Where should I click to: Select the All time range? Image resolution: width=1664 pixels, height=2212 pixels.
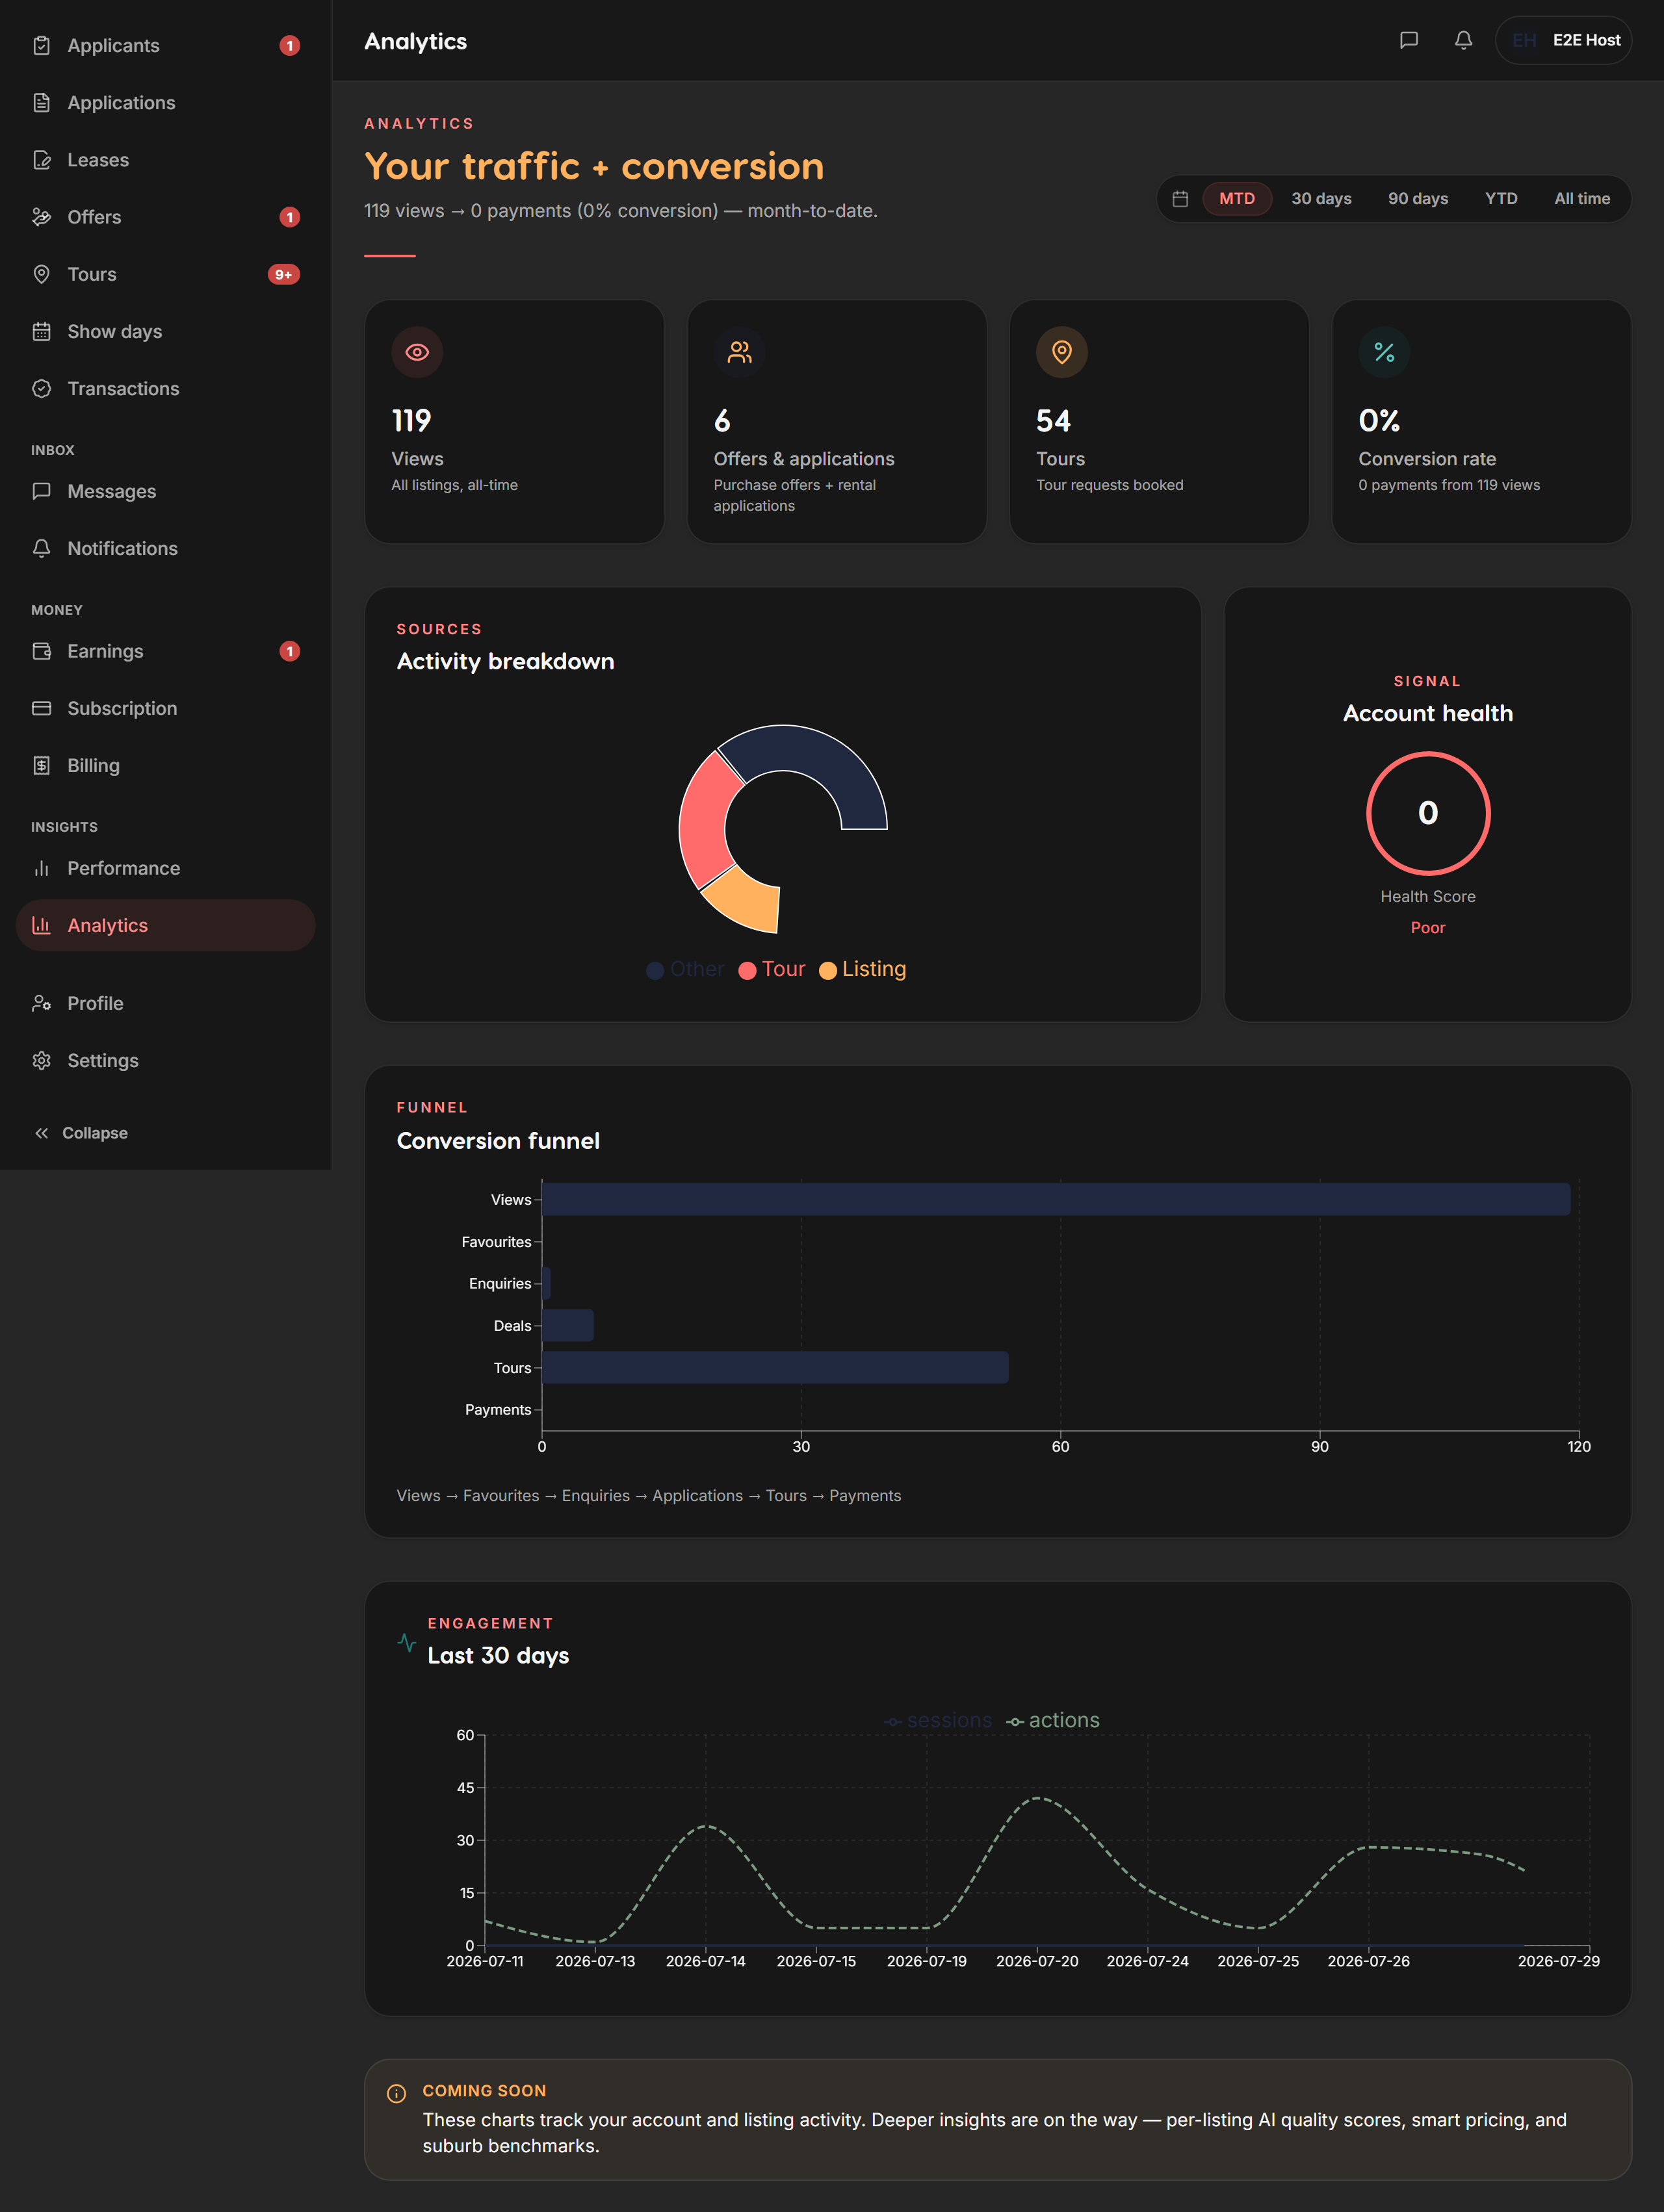(1581, 199)
